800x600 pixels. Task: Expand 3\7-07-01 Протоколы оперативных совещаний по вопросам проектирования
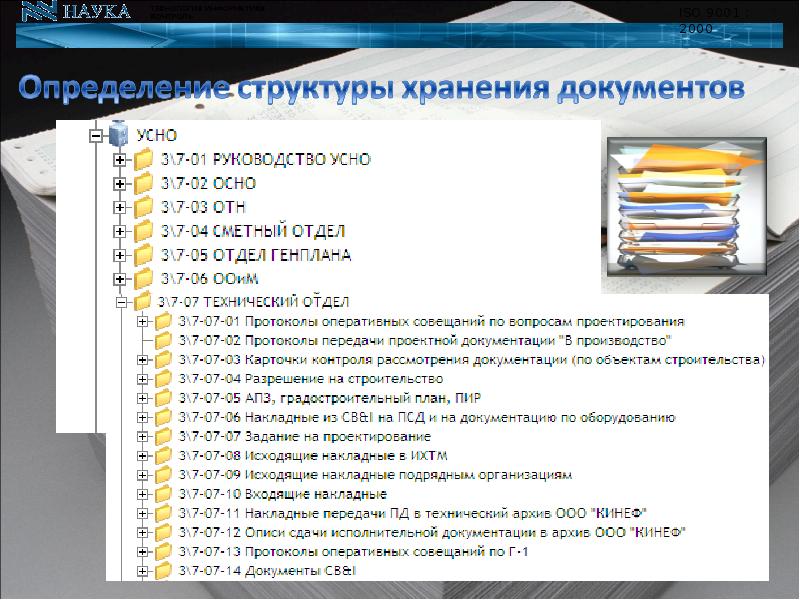tap(142, 322)
